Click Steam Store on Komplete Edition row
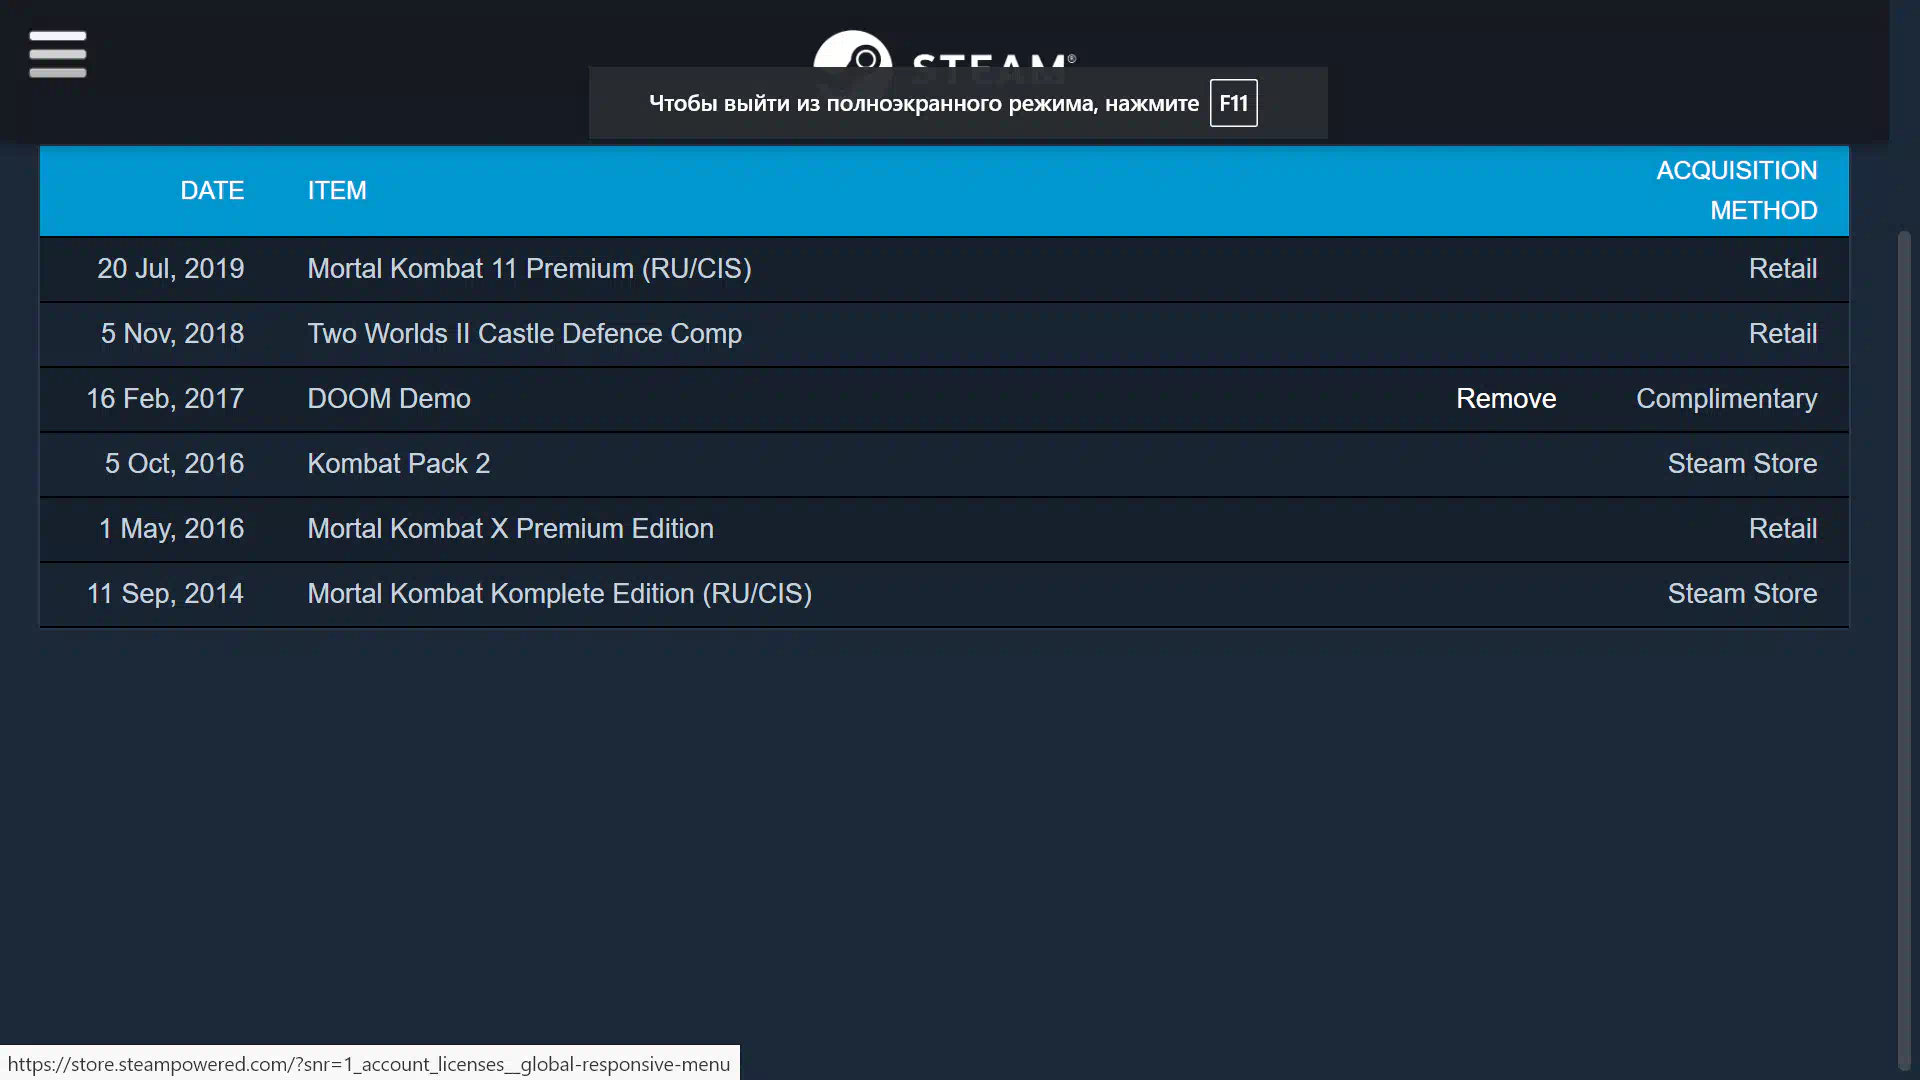Viewport: 1920px width, 1080px height. pyautogui.click(x=1742, y=594)
